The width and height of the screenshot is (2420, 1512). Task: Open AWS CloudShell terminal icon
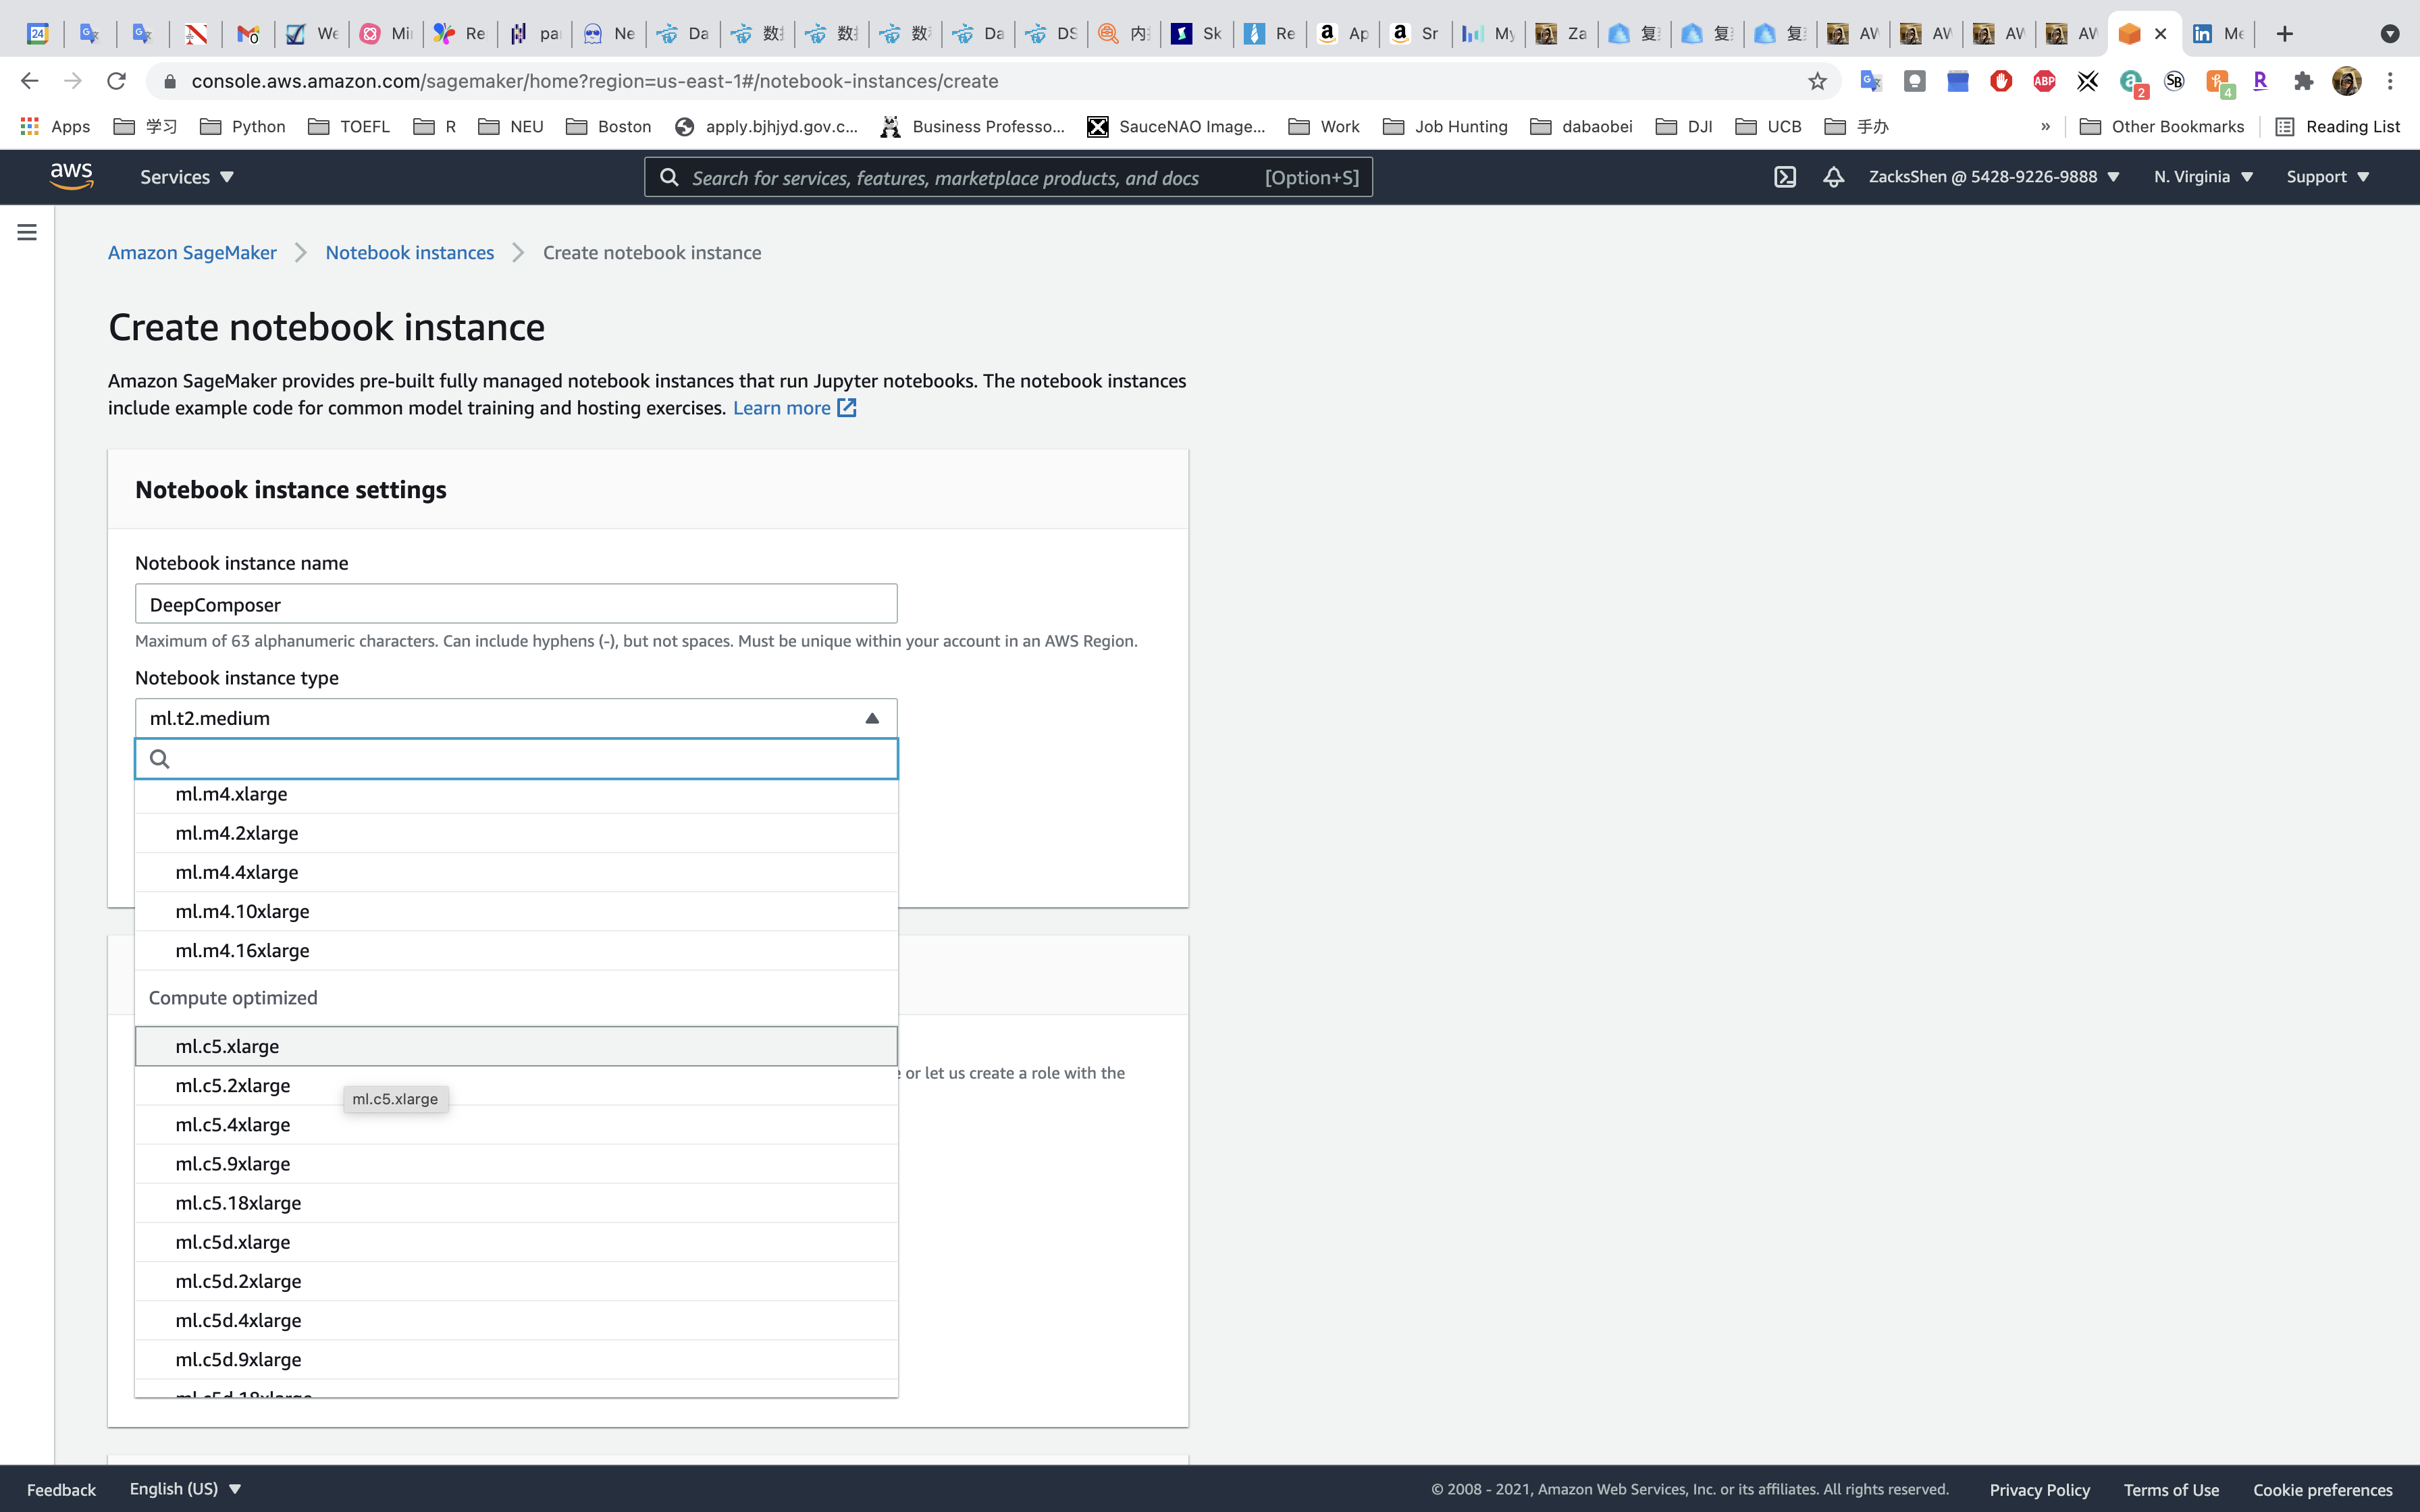pyautogui.click(x=1785, y=177)
